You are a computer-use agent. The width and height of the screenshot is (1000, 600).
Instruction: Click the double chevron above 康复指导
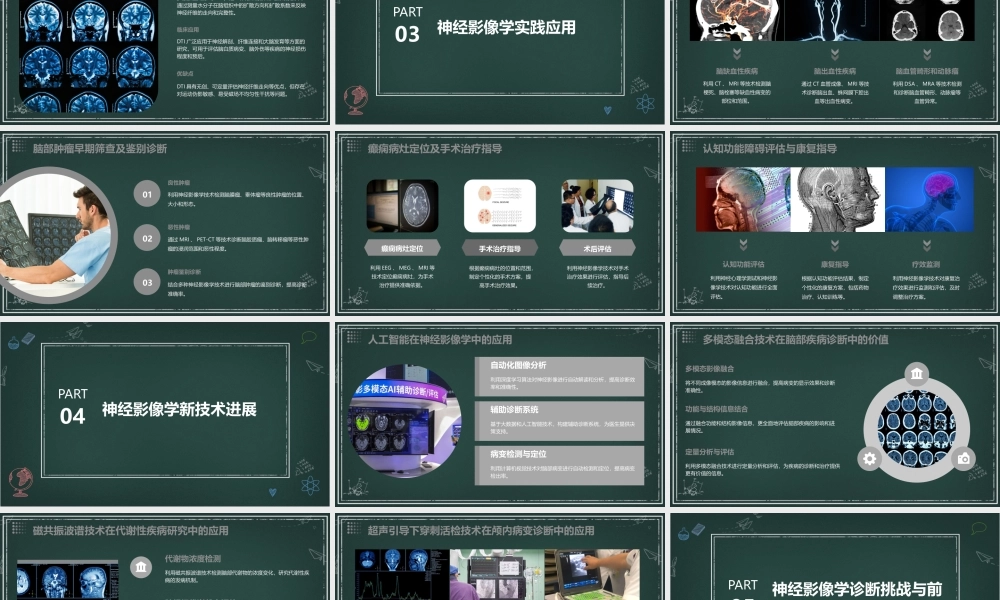coord(835,245)
